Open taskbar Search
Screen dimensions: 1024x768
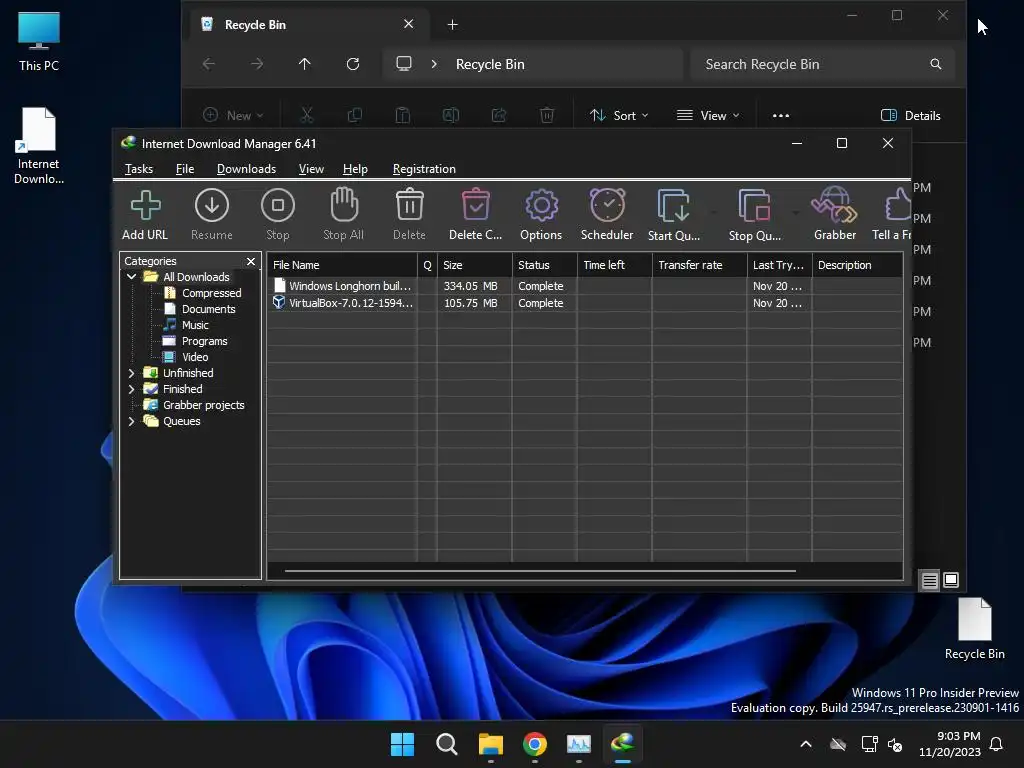(x=447, y=744)
